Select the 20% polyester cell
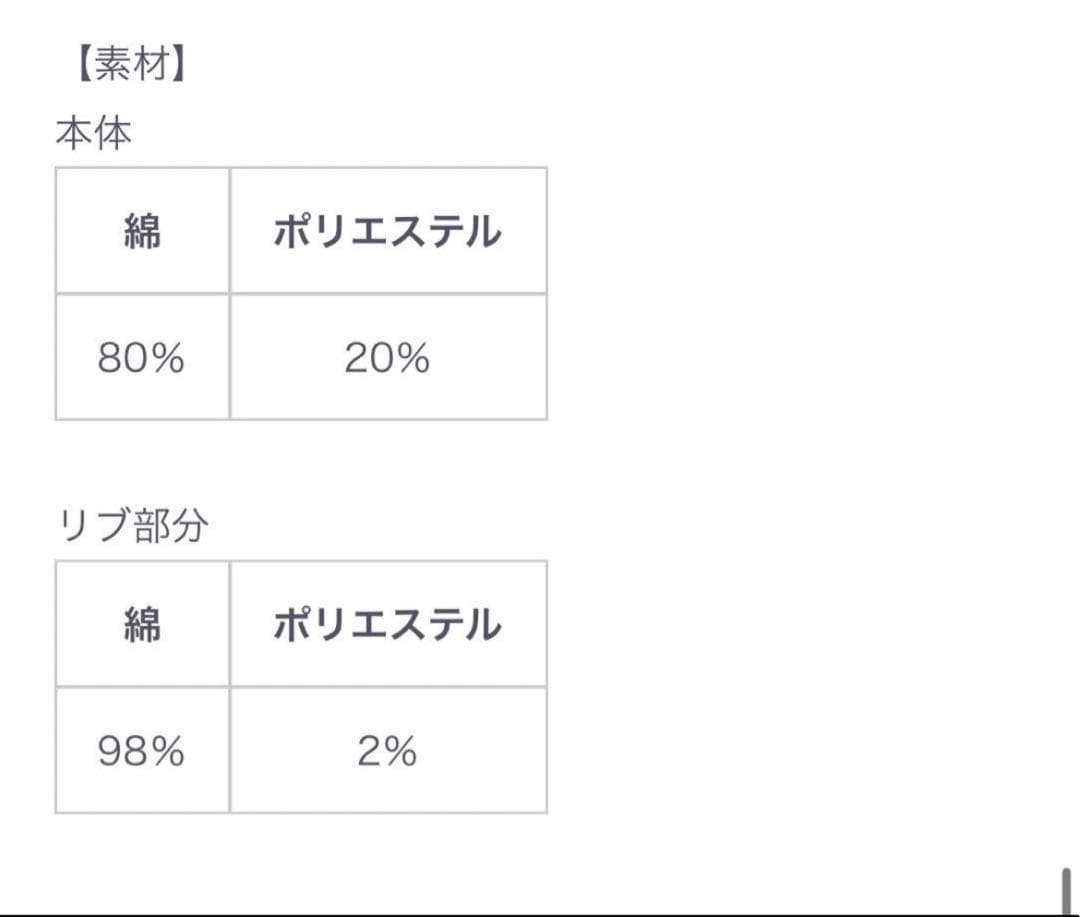 (387, 358)
